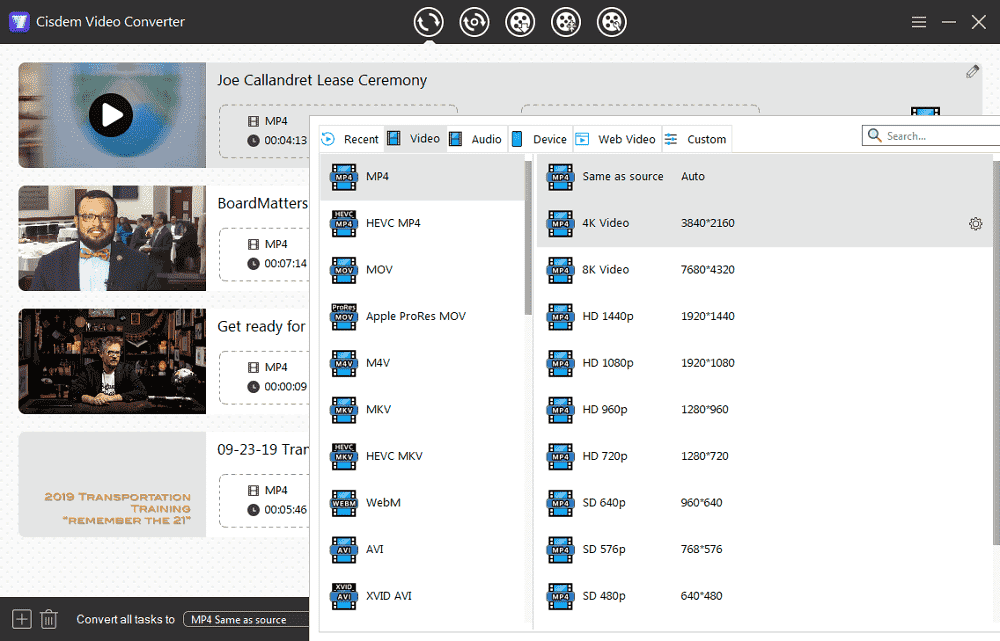Switch to the Custom tab
1000x641 pixels.
(696, 139)
